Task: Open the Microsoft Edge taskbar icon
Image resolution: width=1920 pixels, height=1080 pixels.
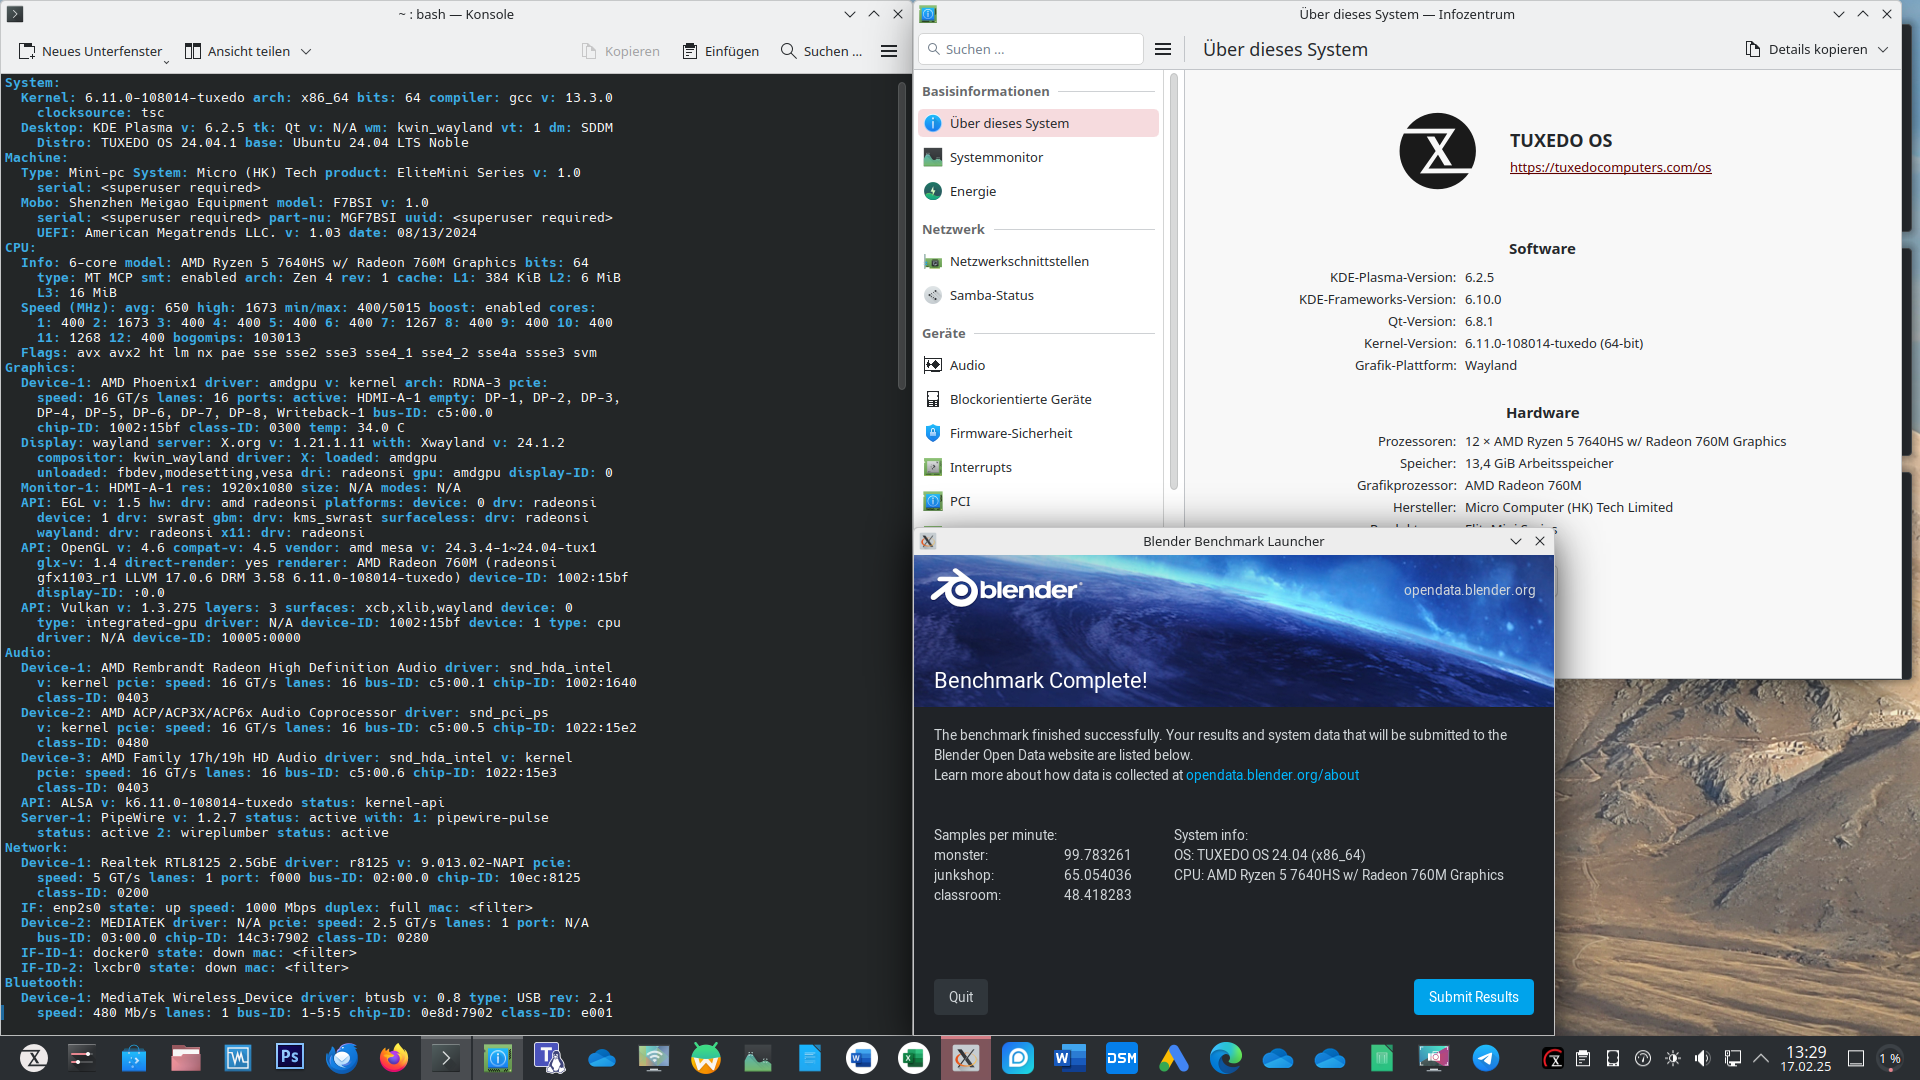Action: pos(1225,1058)
